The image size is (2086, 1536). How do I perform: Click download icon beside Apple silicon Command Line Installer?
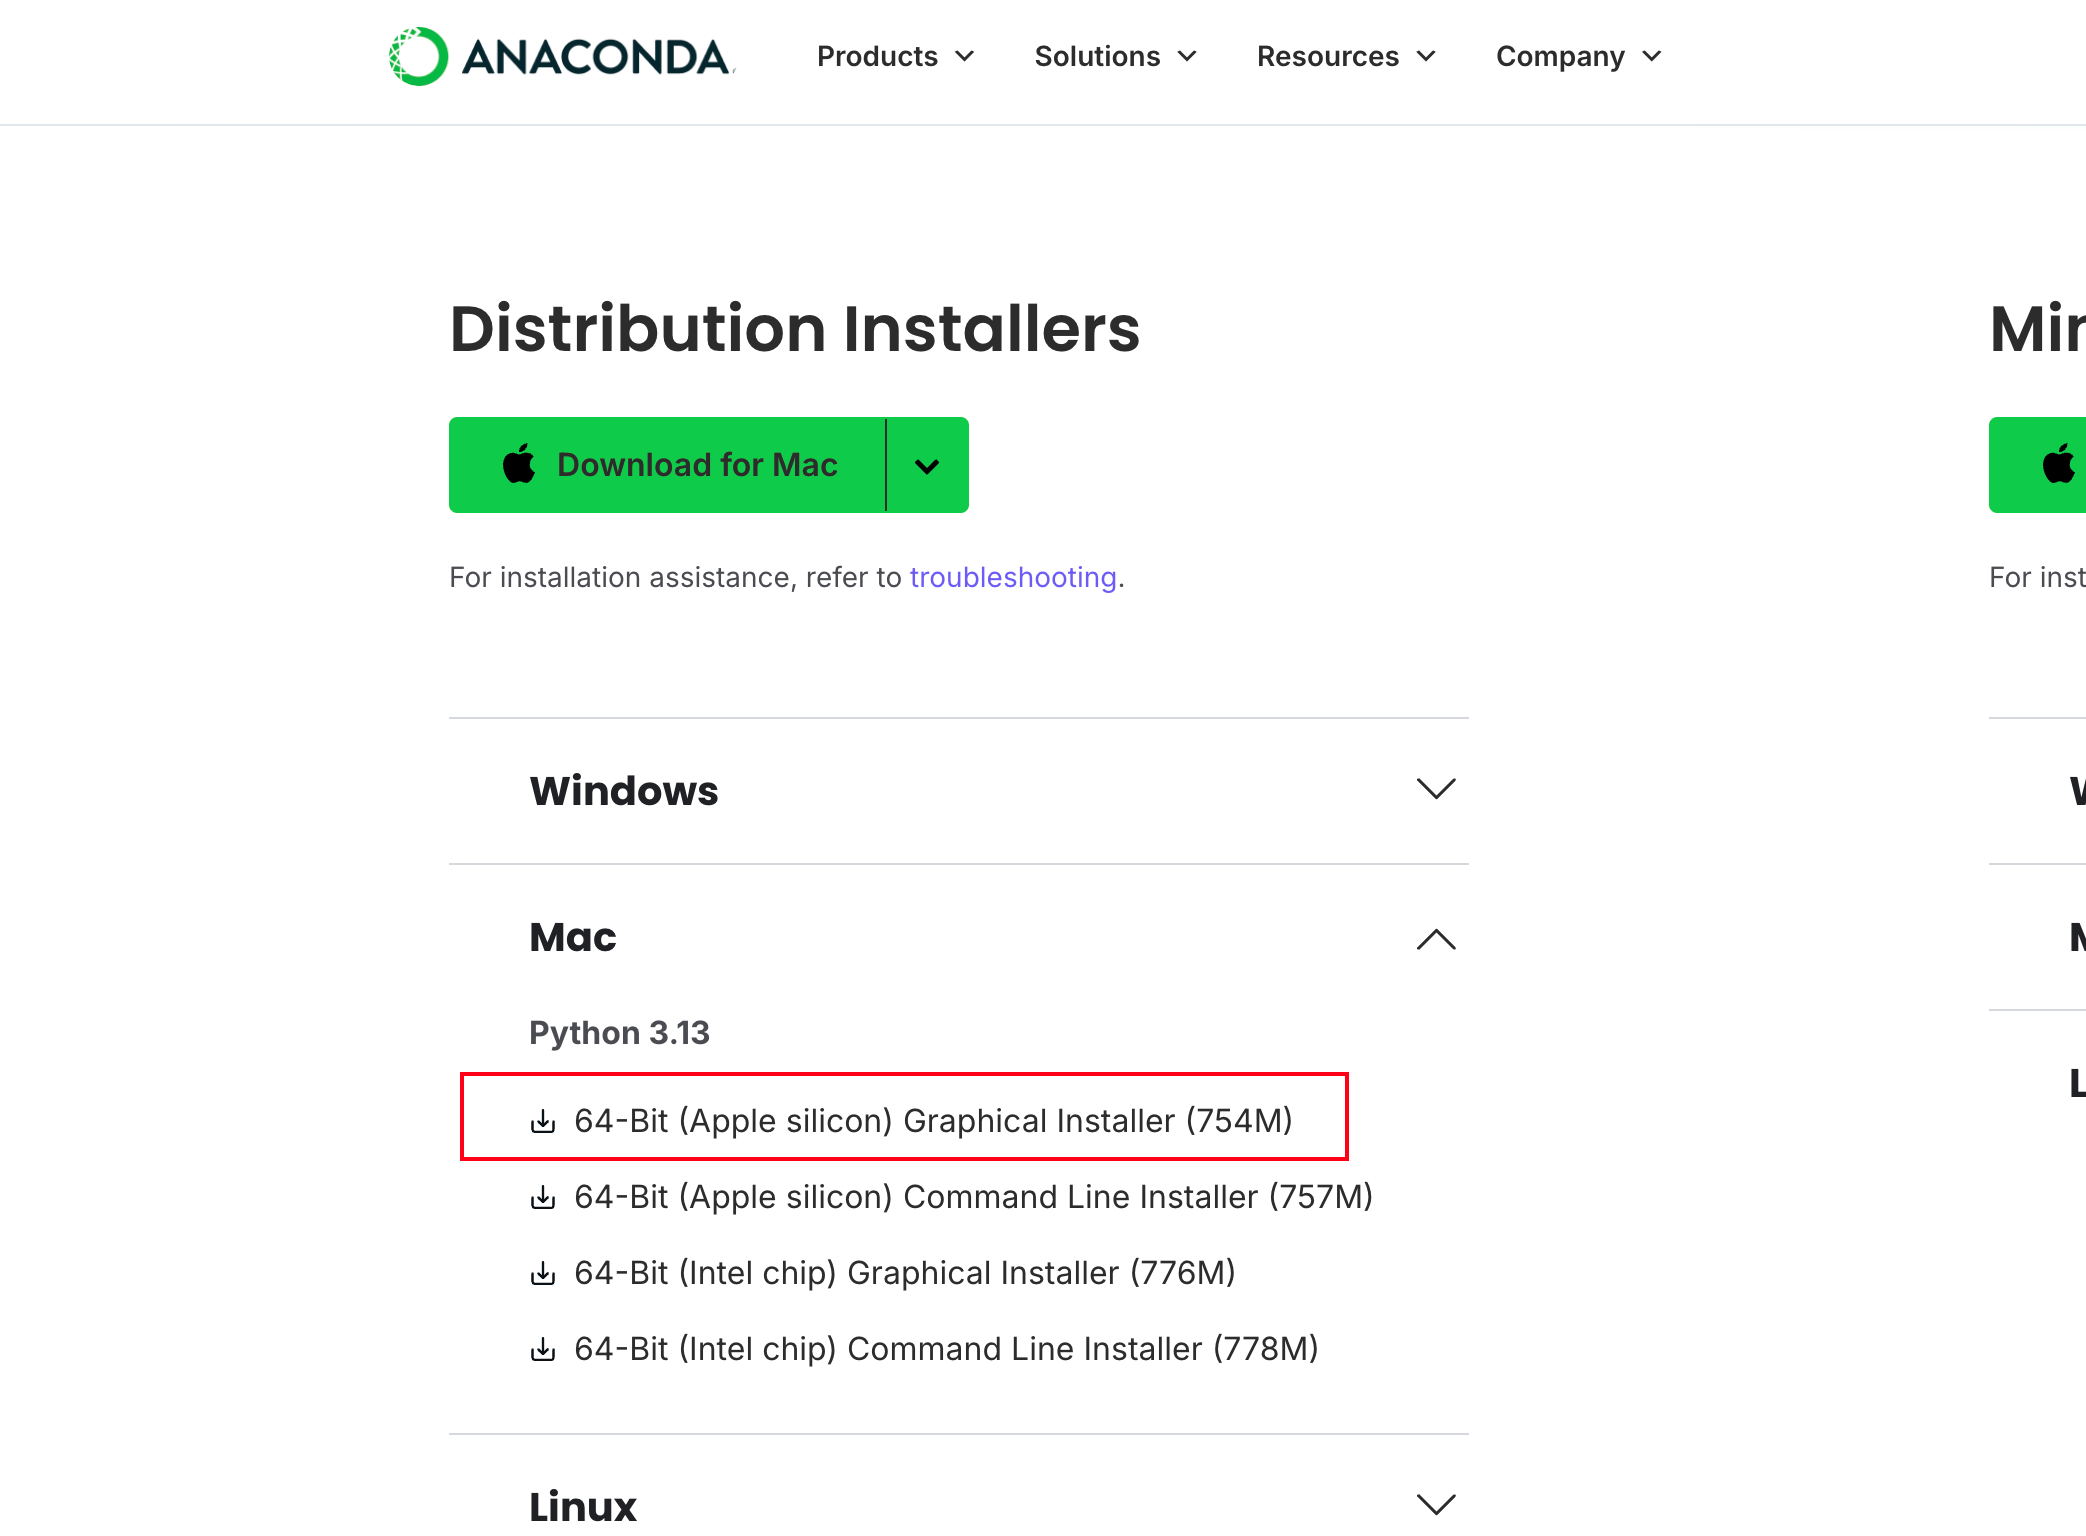point(543,1197)
